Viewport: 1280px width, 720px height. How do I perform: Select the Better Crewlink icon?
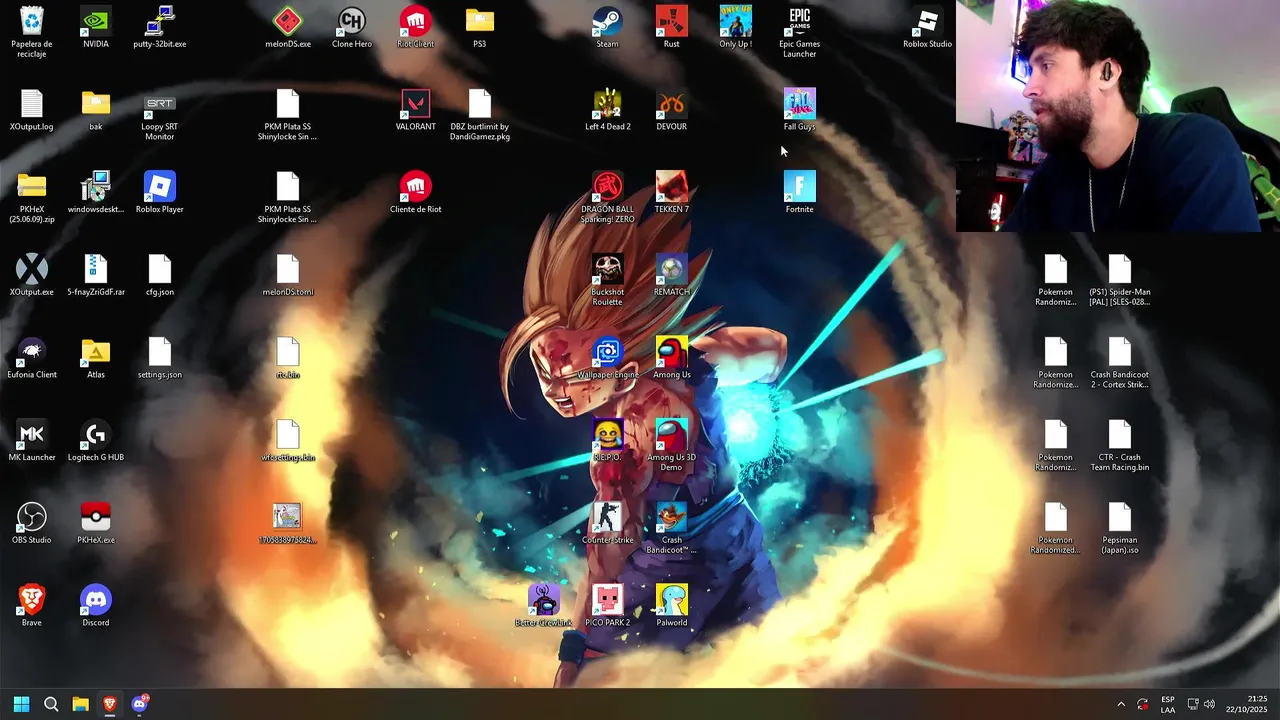click(544, 600)
